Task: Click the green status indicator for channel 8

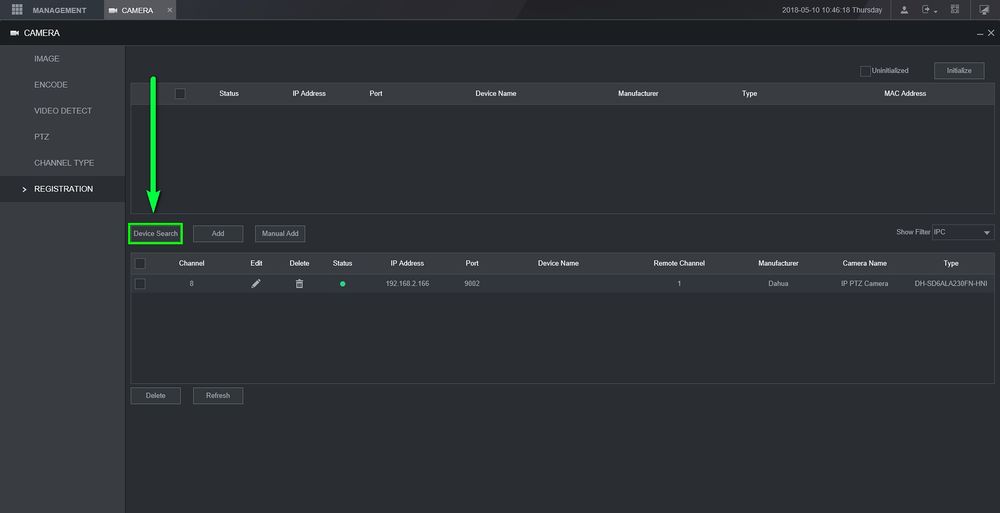Action: (342, 284)
